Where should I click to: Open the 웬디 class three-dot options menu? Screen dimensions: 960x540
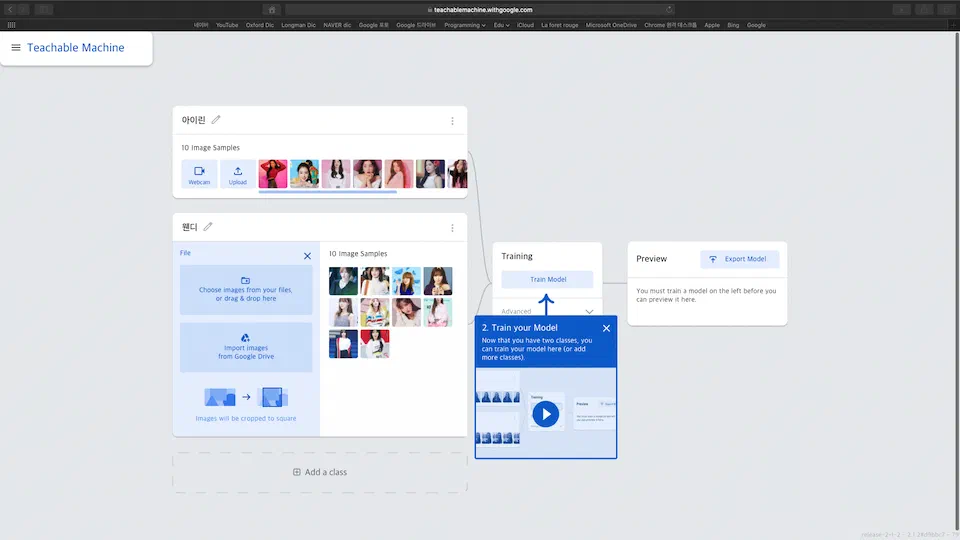(x=452, y=228)
